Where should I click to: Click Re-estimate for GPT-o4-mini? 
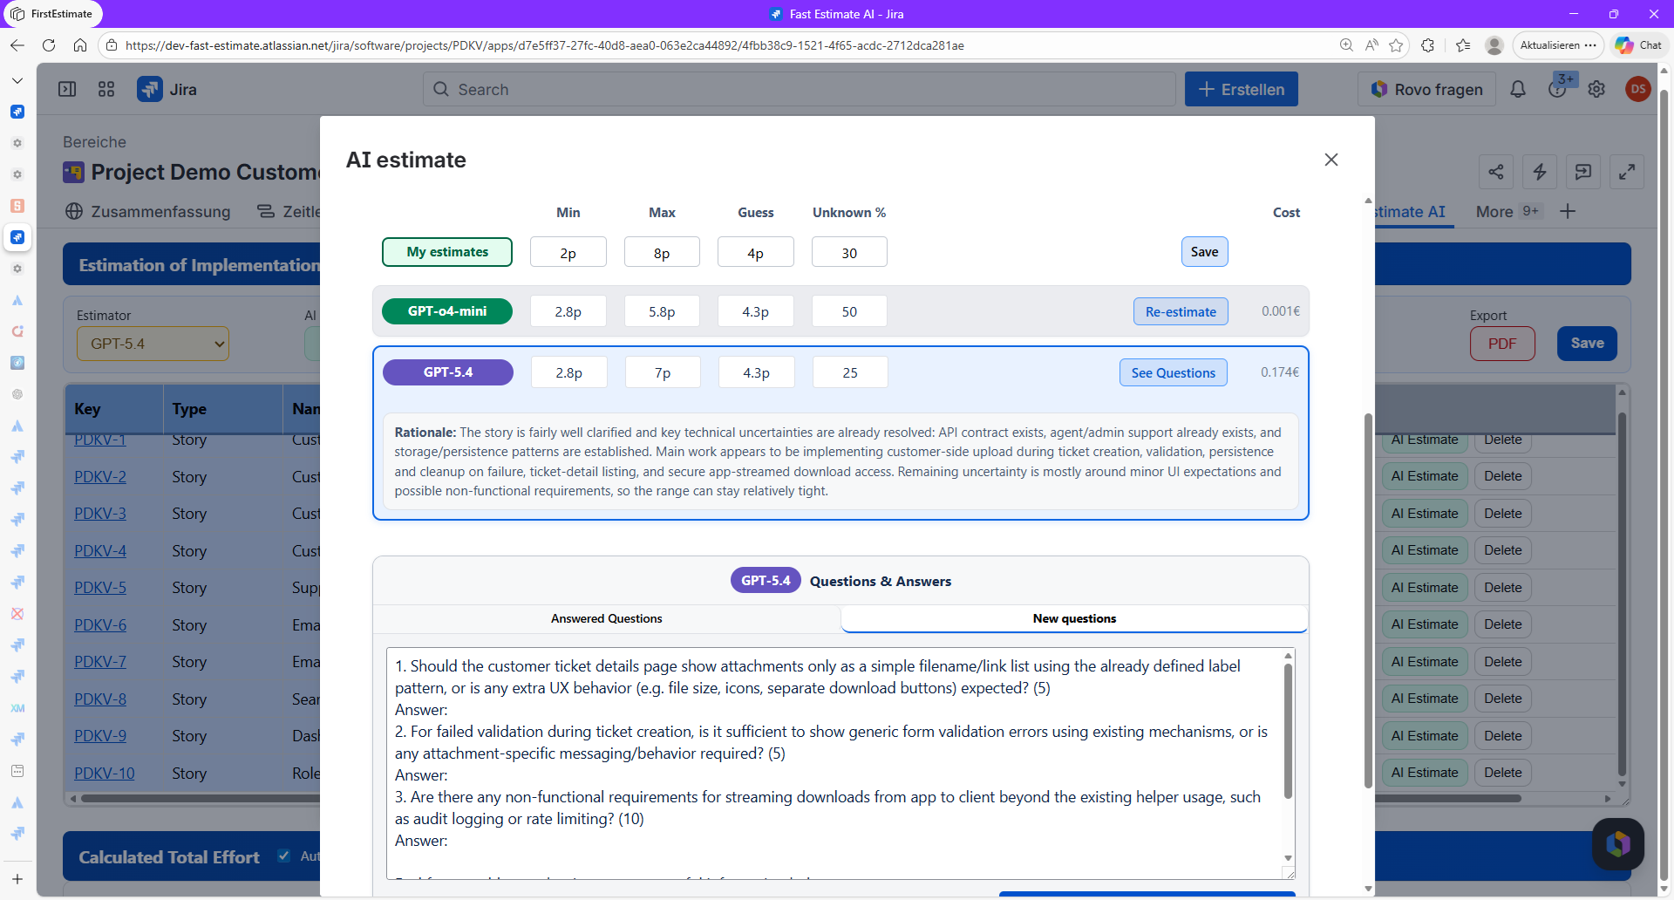click(x=1180, y=311)
